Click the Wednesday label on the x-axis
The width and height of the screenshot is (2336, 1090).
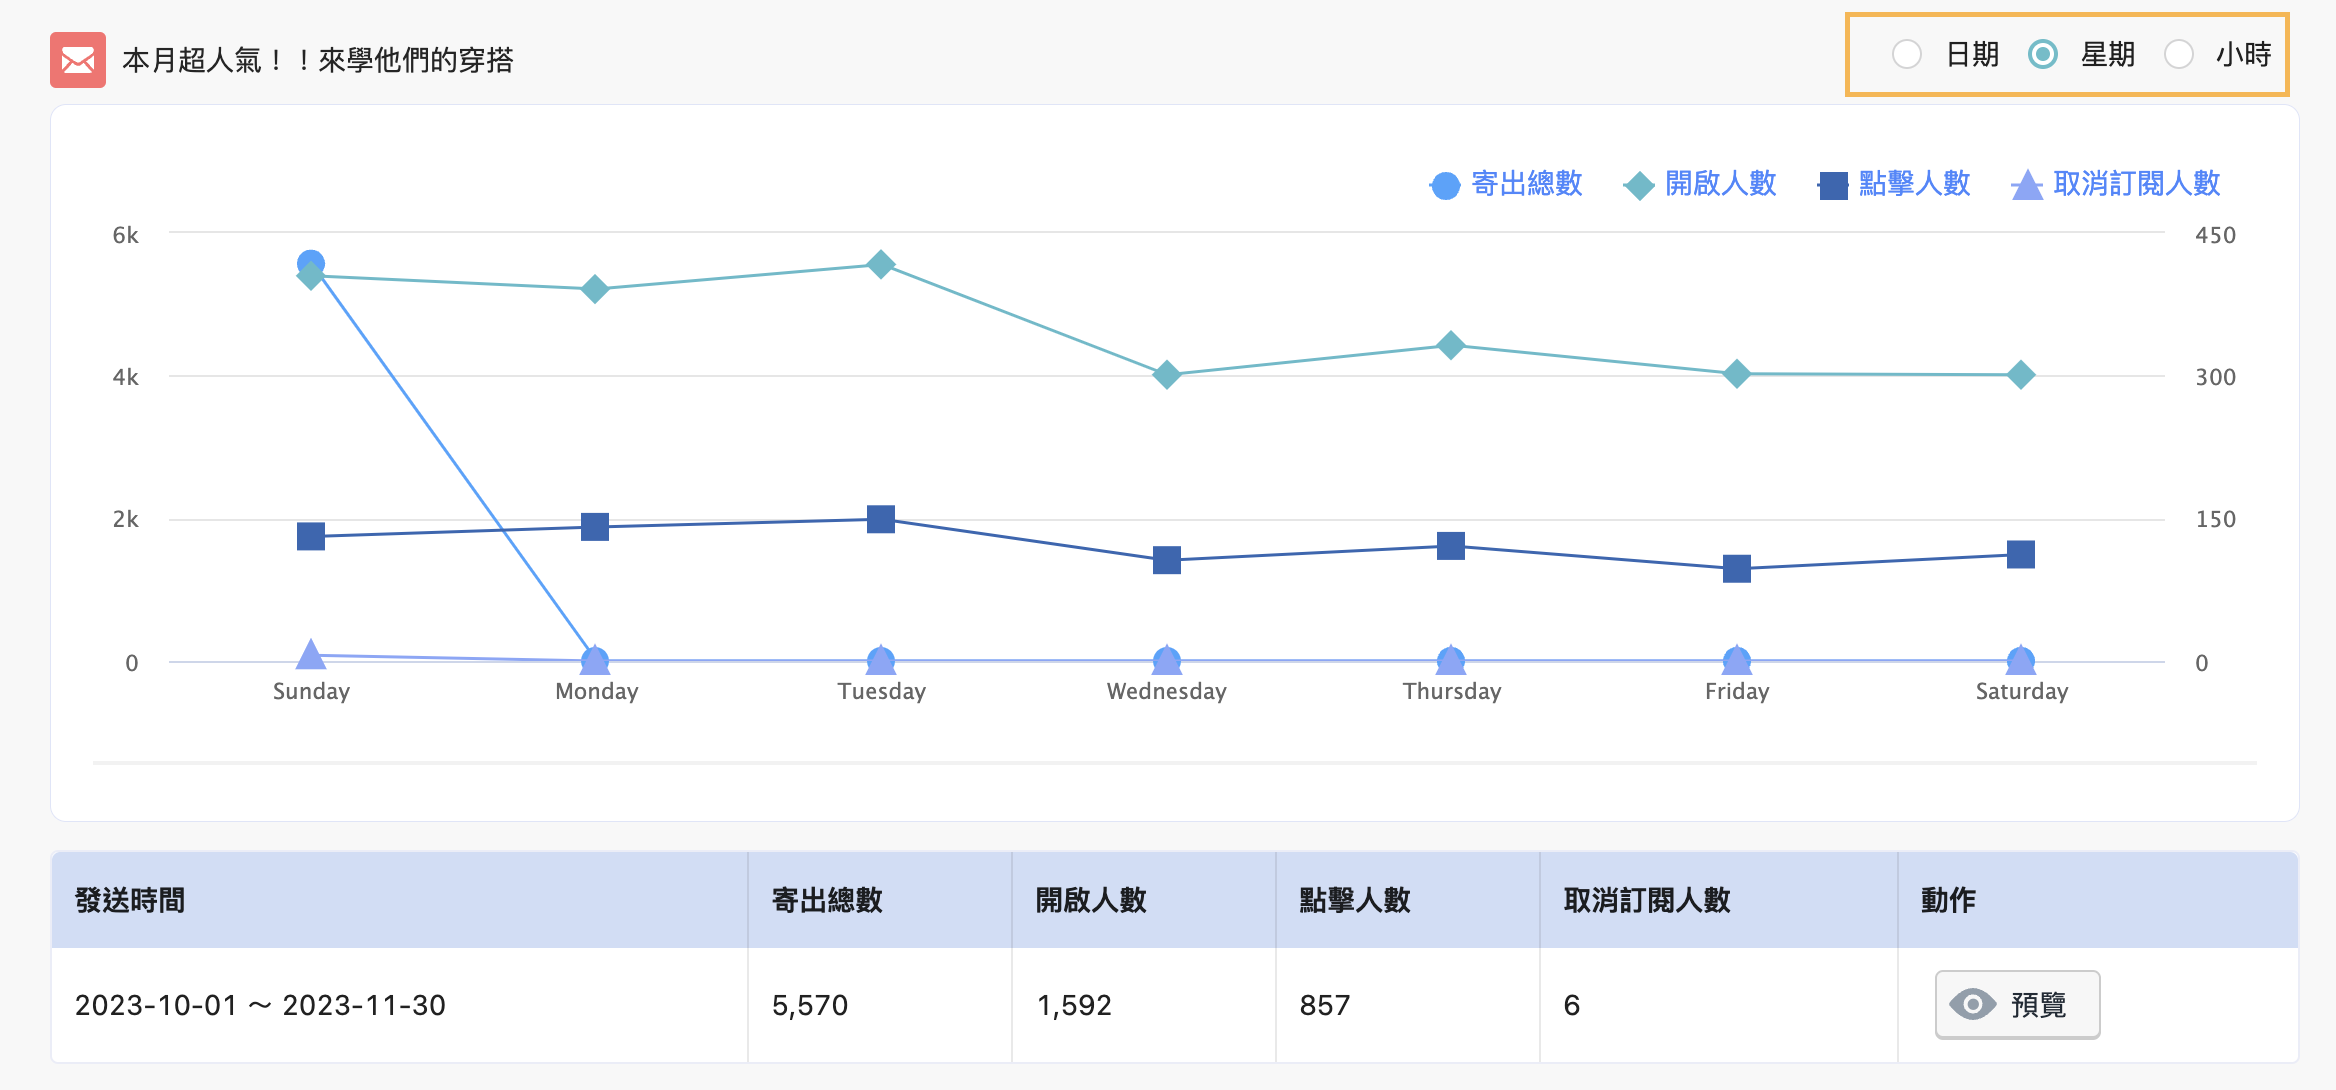pyautogui.click(x=1166, y=690)
